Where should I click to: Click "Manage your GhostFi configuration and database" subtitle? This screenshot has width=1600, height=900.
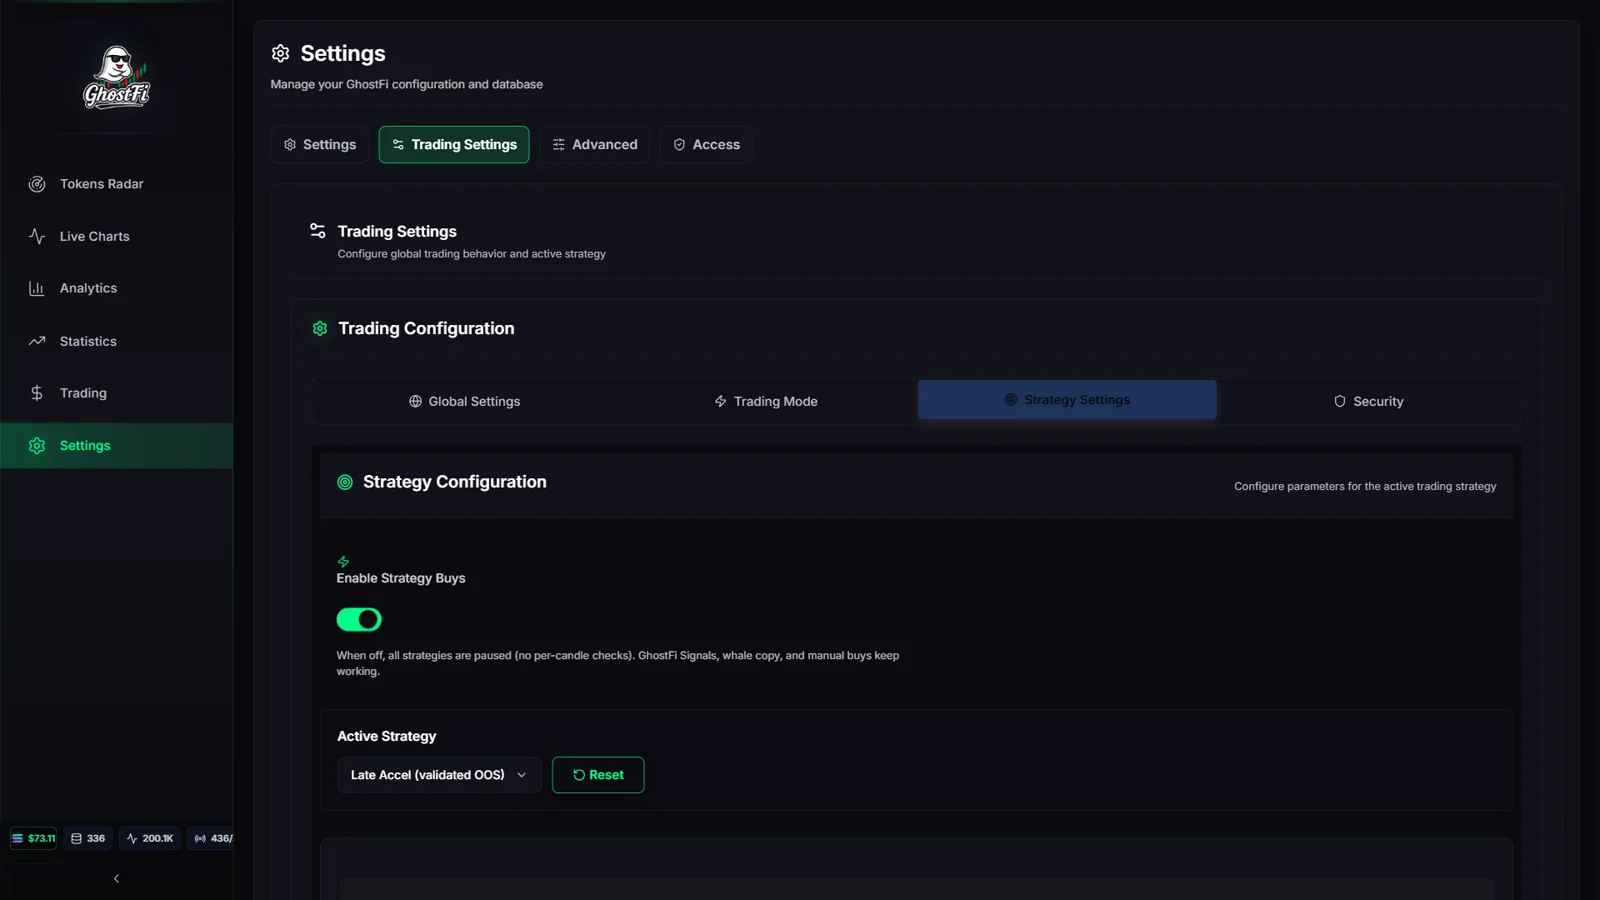[x=407, y=84]
